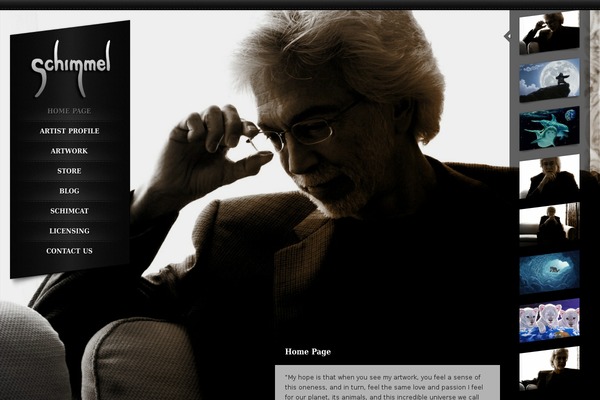600x400 pixels.
Task: Open the Schimcat menu item
Action: tap(69, 211)
